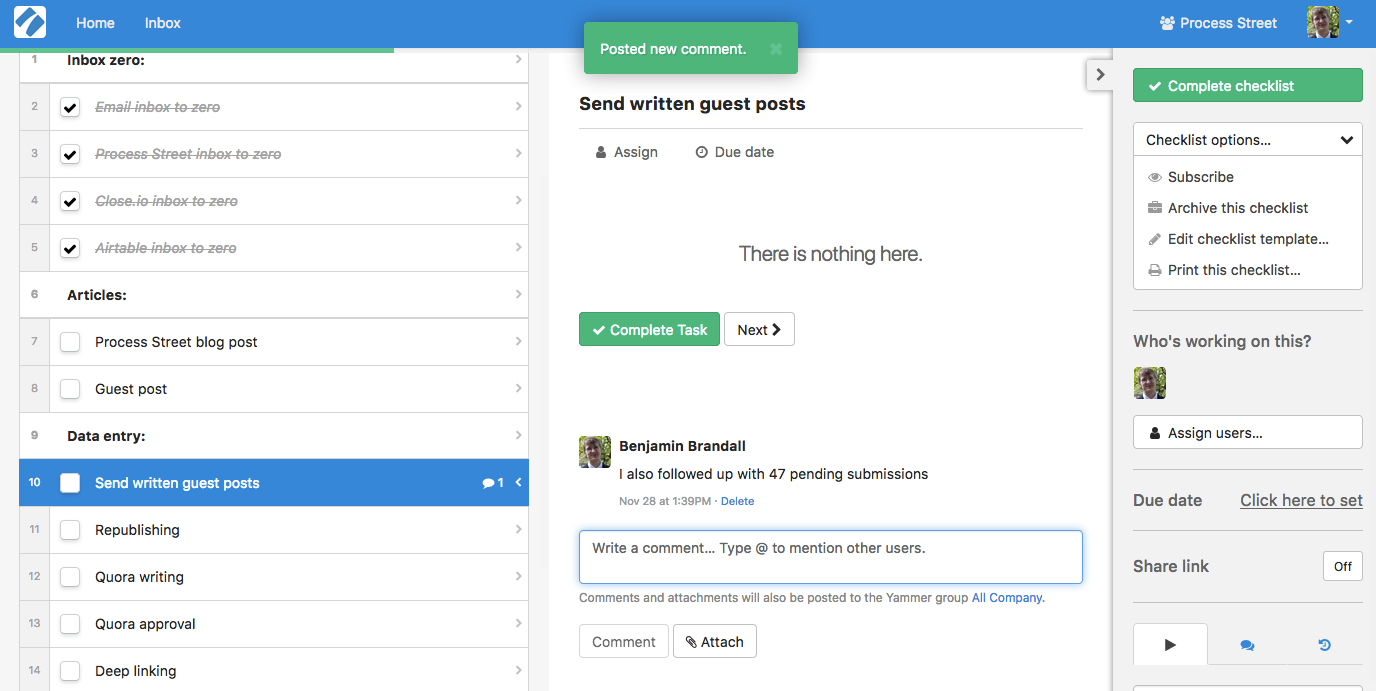
Task: Open the user avatar menu in top bar
Action: click(1329, 22)
